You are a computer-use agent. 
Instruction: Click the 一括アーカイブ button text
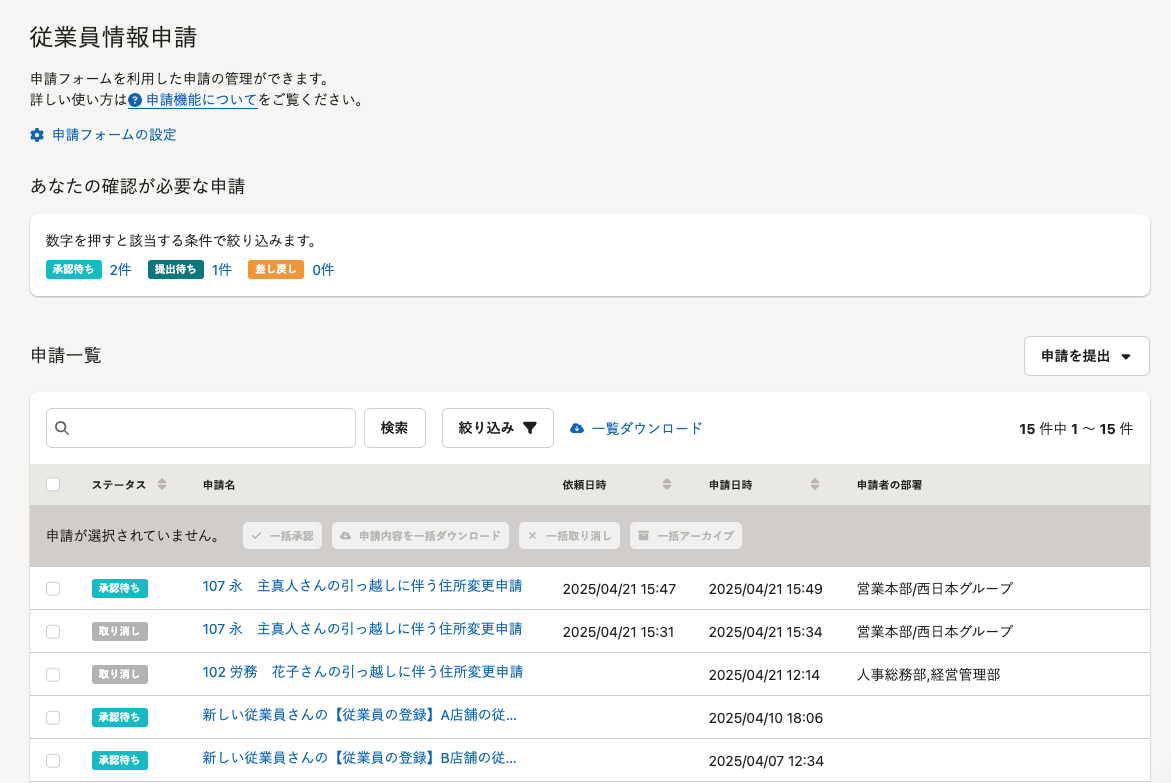pos(695,536)
